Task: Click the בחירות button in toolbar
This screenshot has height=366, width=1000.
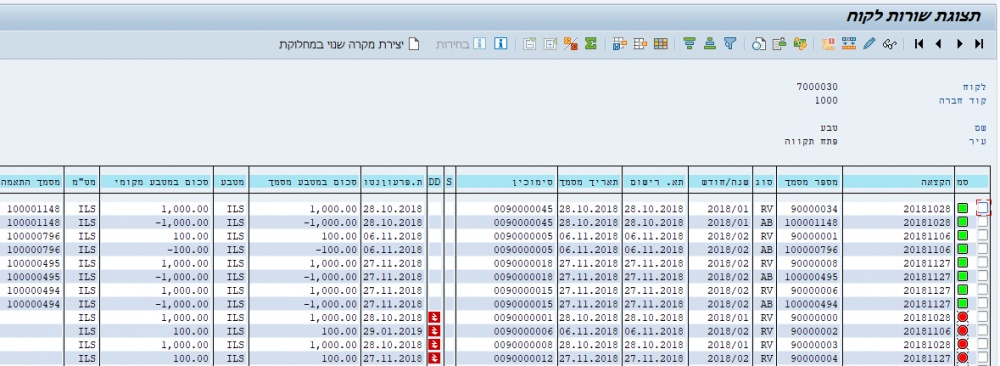Action: coord(461,44)
